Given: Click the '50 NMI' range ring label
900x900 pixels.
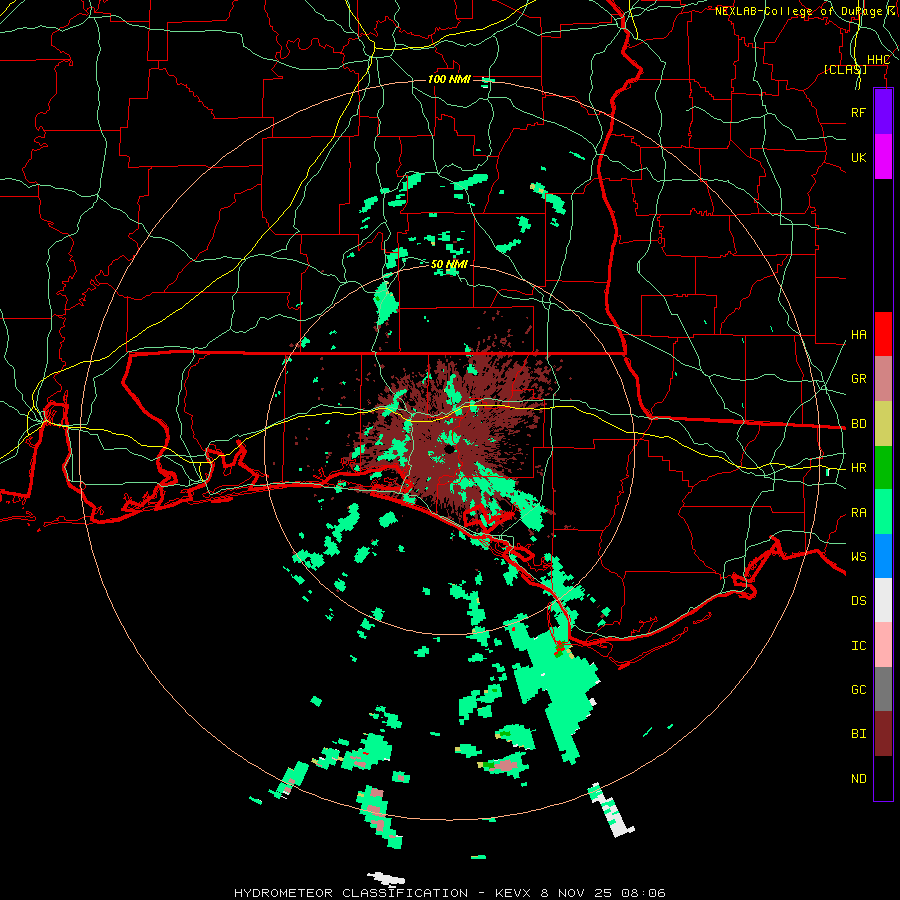Looking at the screenshot, I should click(449, 264).
